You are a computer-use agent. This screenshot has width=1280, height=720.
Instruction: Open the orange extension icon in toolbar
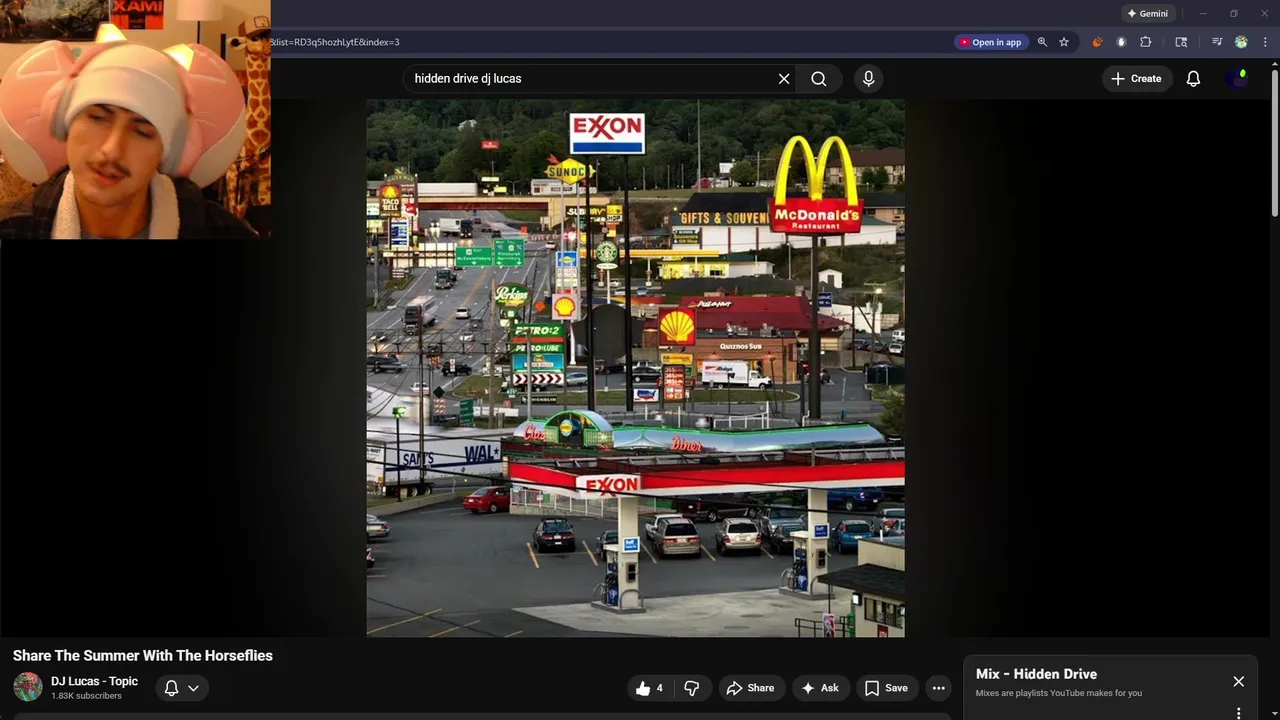[x=1097, y=42]
